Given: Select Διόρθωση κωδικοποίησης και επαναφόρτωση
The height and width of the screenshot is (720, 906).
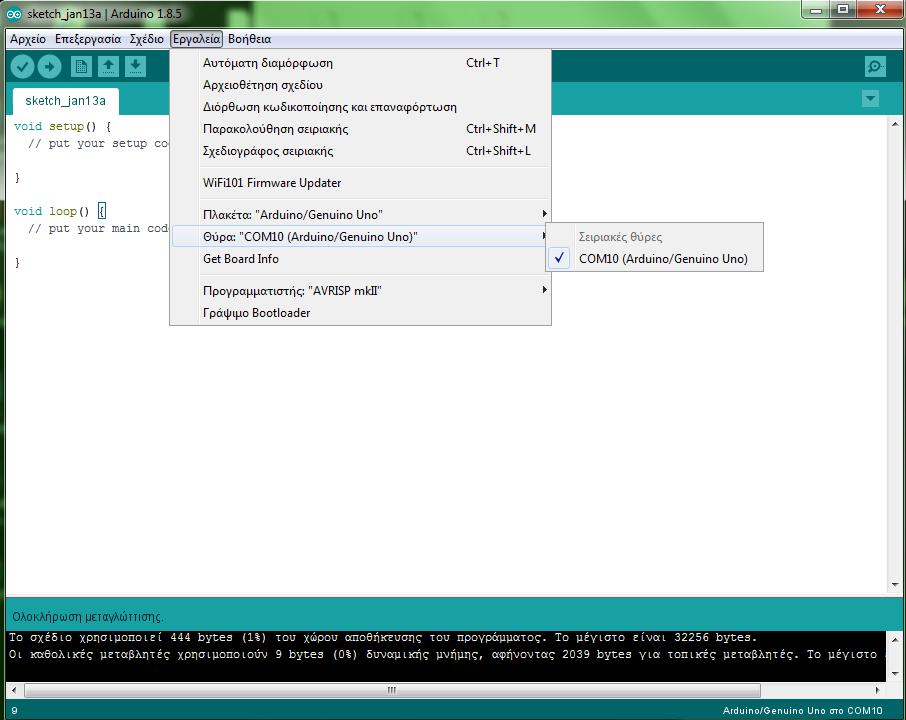Looking at the screenshot, I should click(x=361, y=107).
